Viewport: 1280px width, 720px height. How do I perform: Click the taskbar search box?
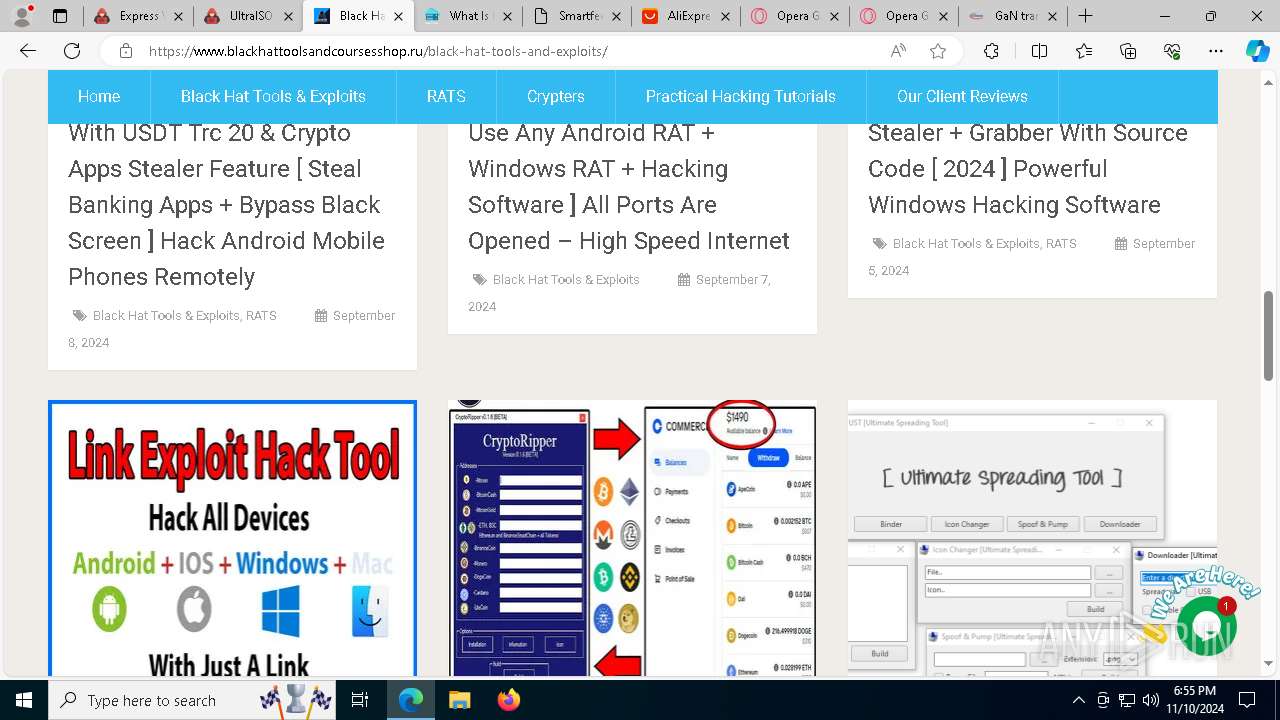coord(193,700)
